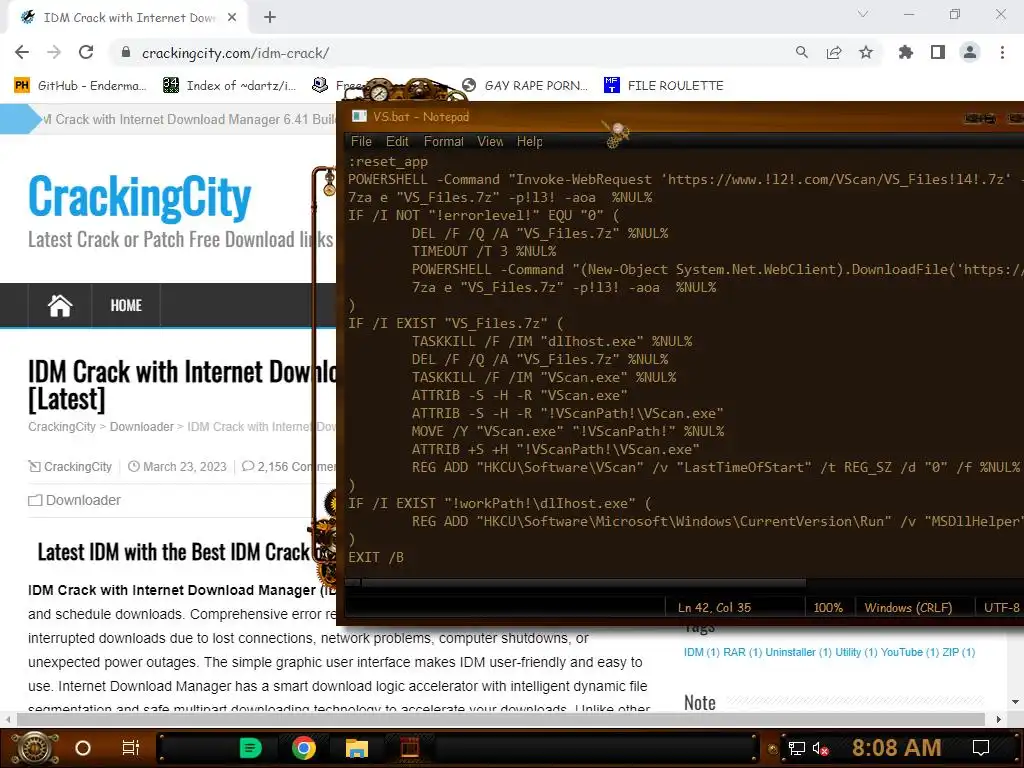The width and height of the screenshot is (1024, 768).
Task: Select the Utility (1) tag
Action: [x=854, y=652]
